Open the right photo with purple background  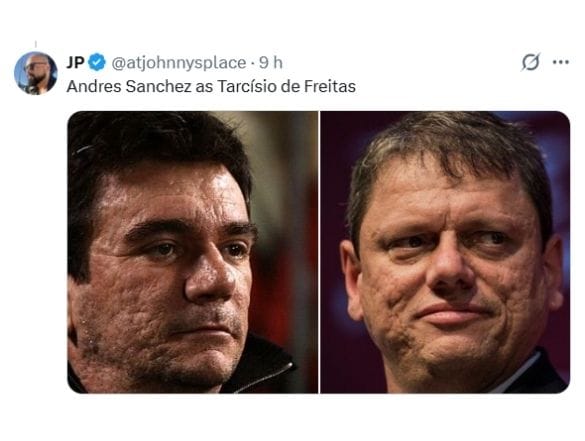click(445, 252)
